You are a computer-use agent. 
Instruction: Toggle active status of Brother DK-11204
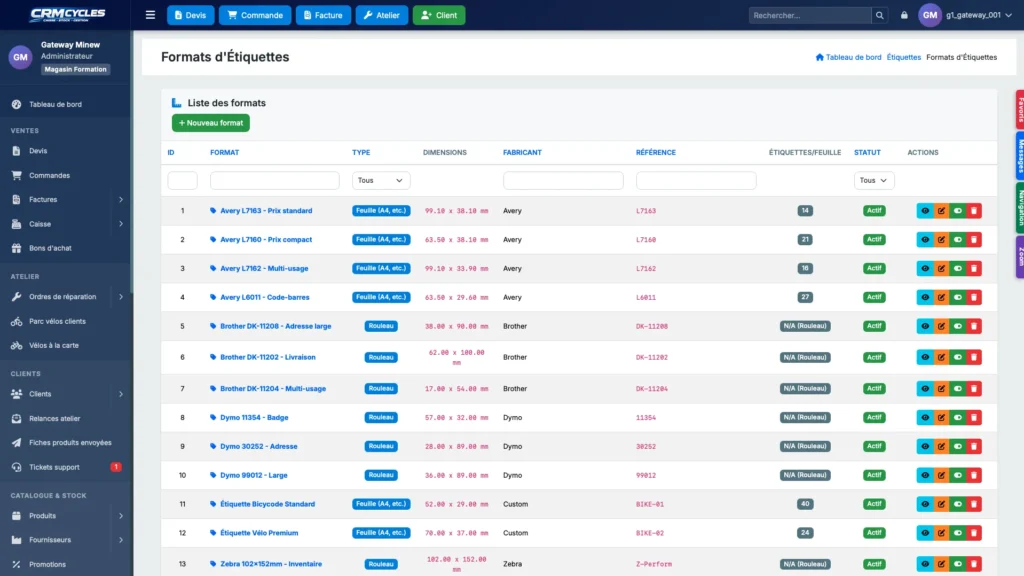[957, 389]
